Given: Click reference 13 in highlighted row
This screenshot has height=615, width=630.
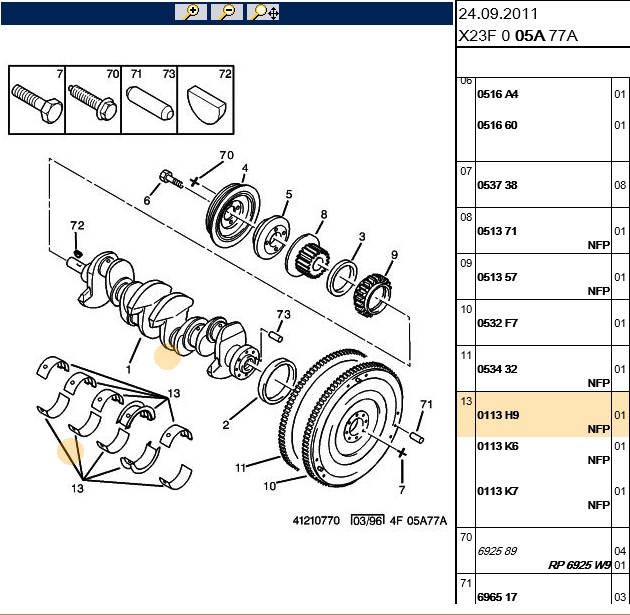Looking at the screenshot, I should tap(466, 401).
